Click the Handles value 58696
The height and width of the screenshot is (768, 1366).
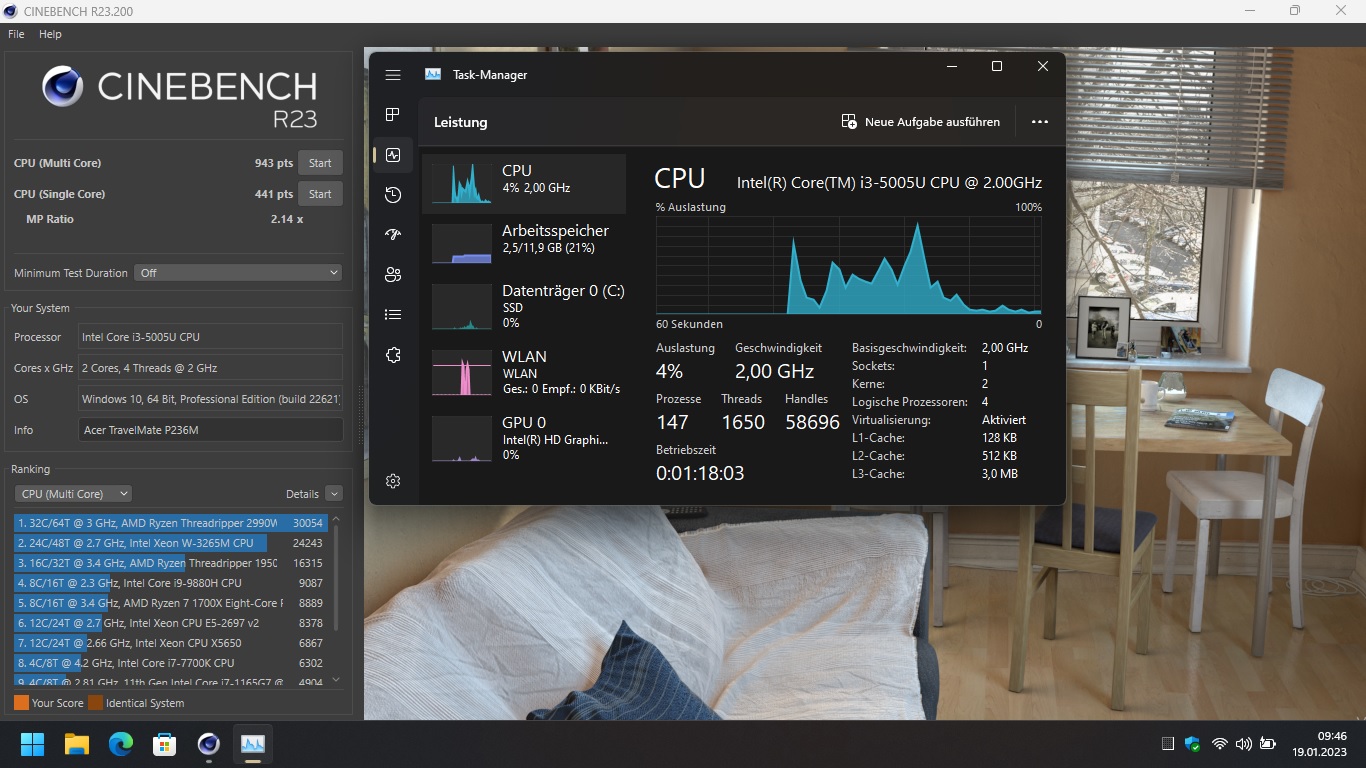pyautogui.click(x=812, y=423)
